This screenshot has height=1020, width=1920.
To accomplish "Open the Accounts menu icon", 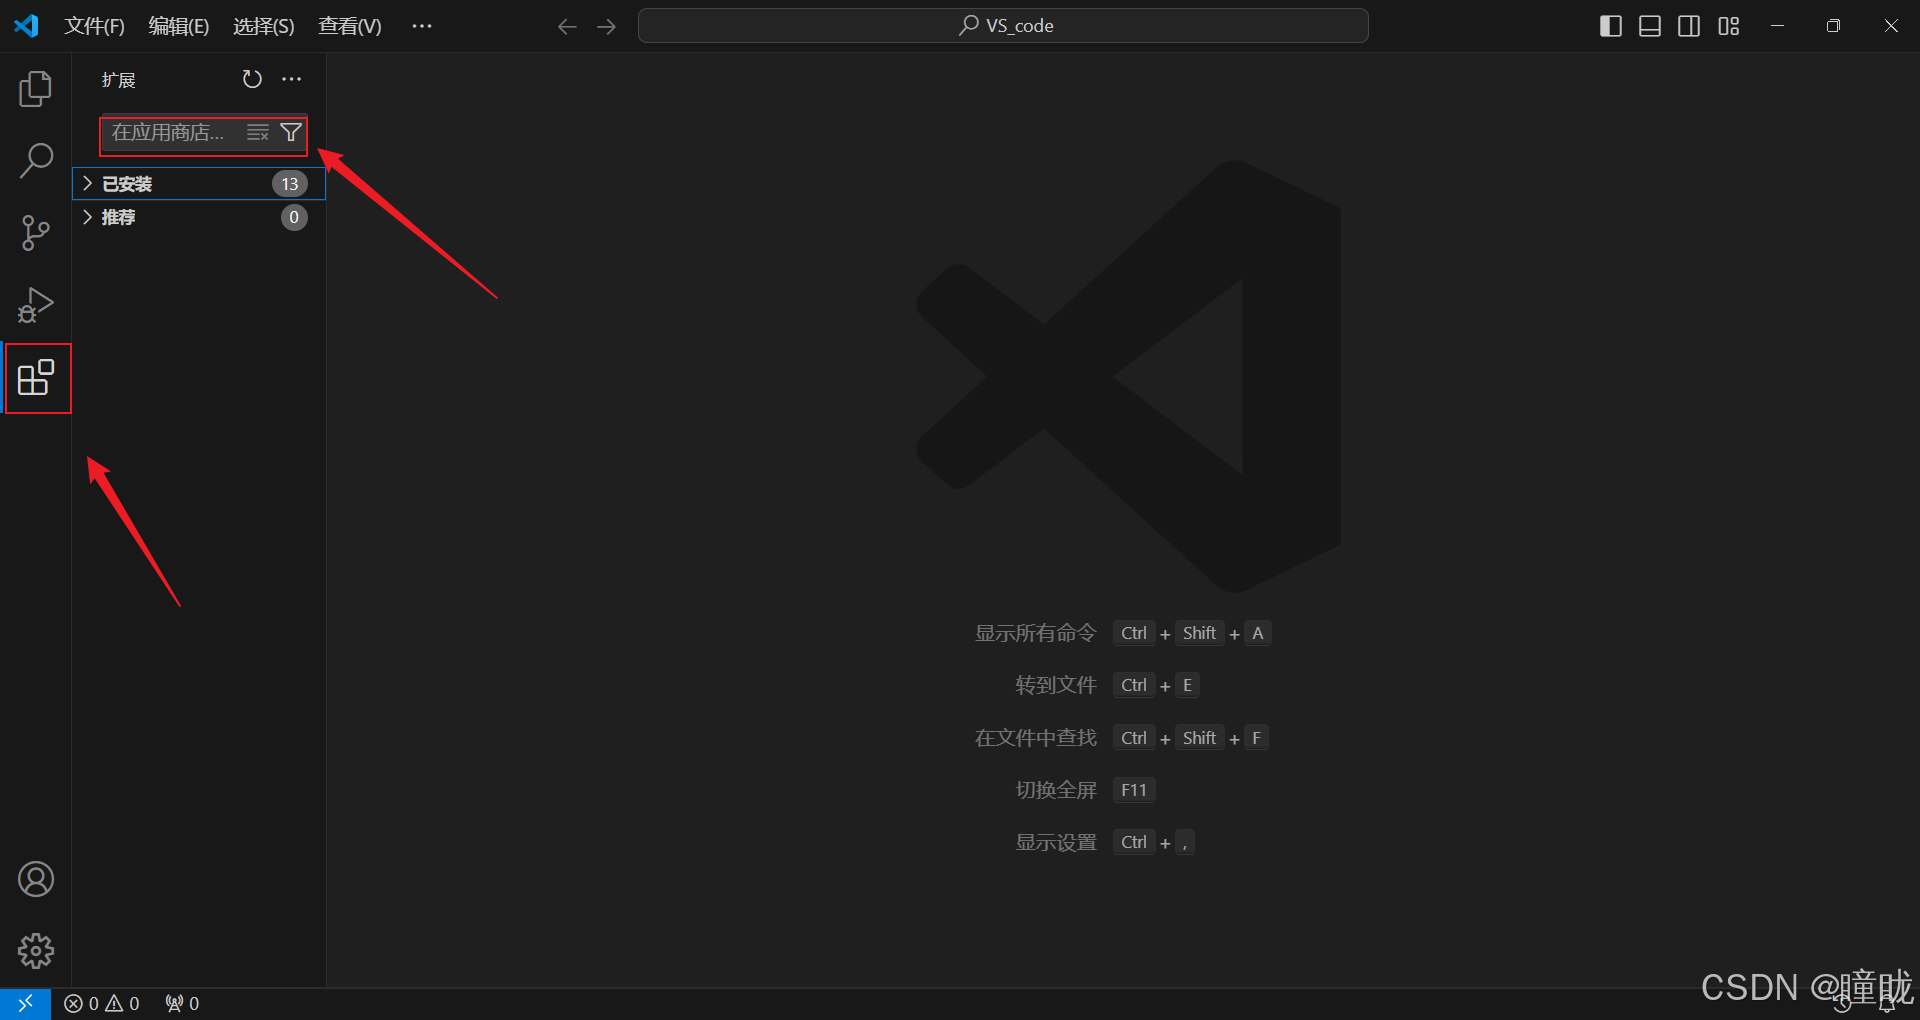I will (36, 879).
